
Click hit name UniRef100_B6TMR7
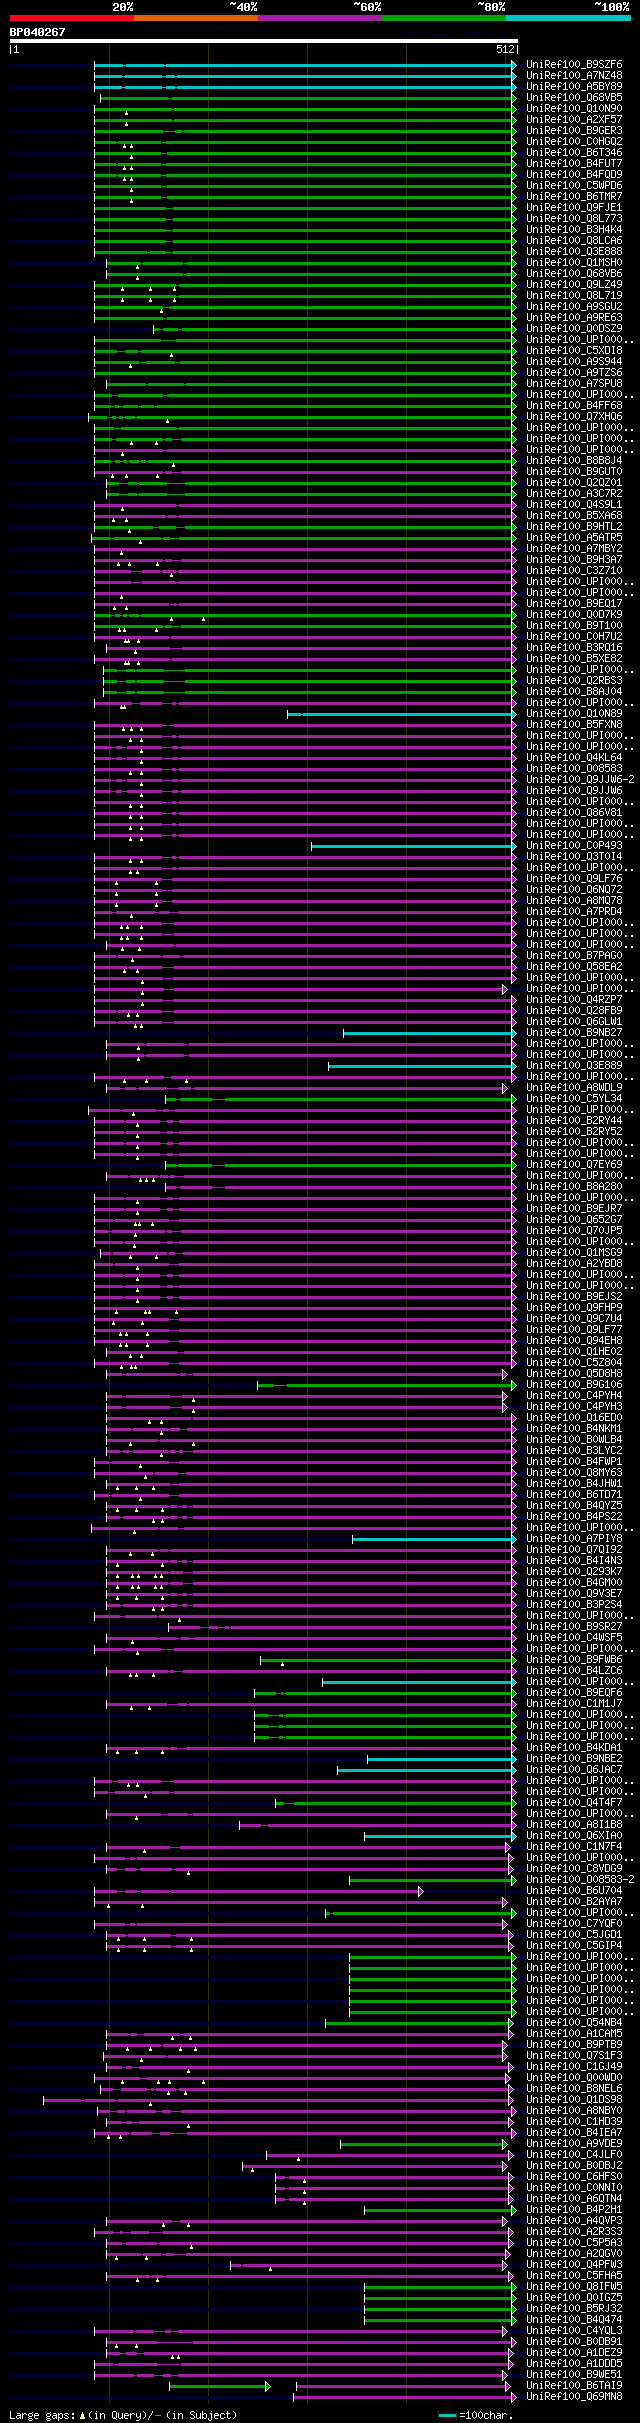(x=574, y=197)
